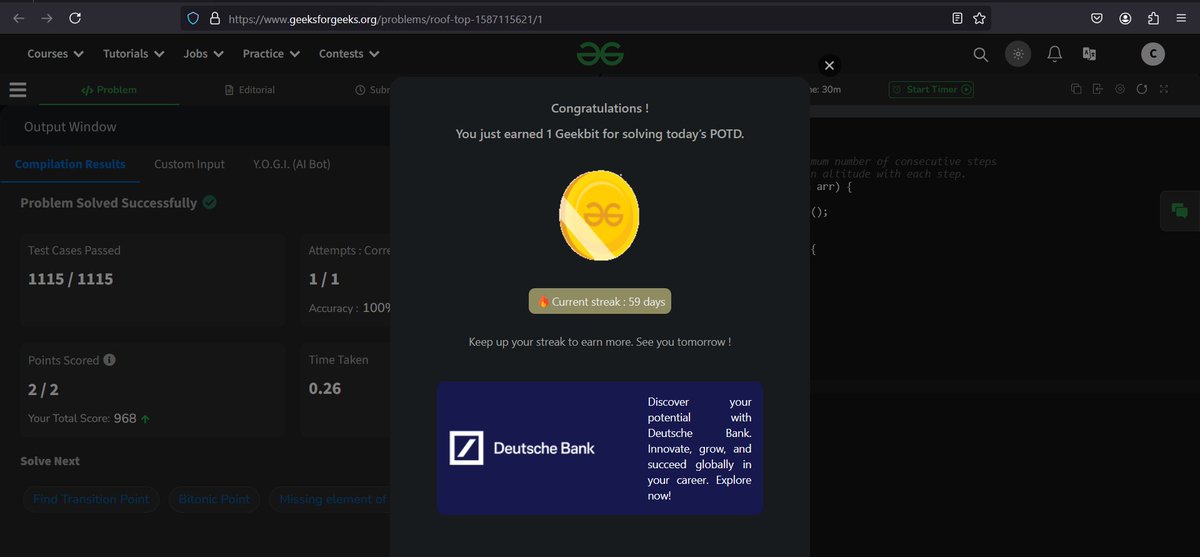Open the Compilation Results tab
This screenshot has width=1200, height=557.
(70, 164)
